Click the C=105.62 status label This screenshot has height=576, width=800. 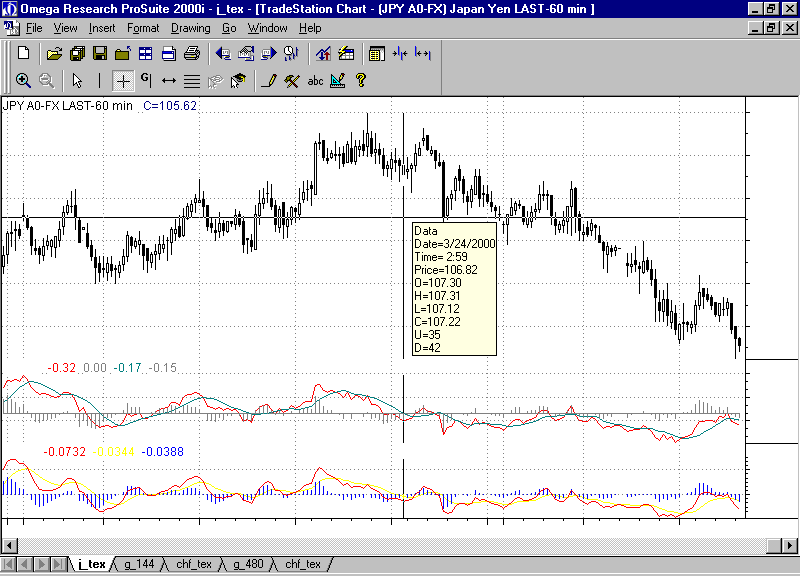pyautogui.click(x=170, y=106)
